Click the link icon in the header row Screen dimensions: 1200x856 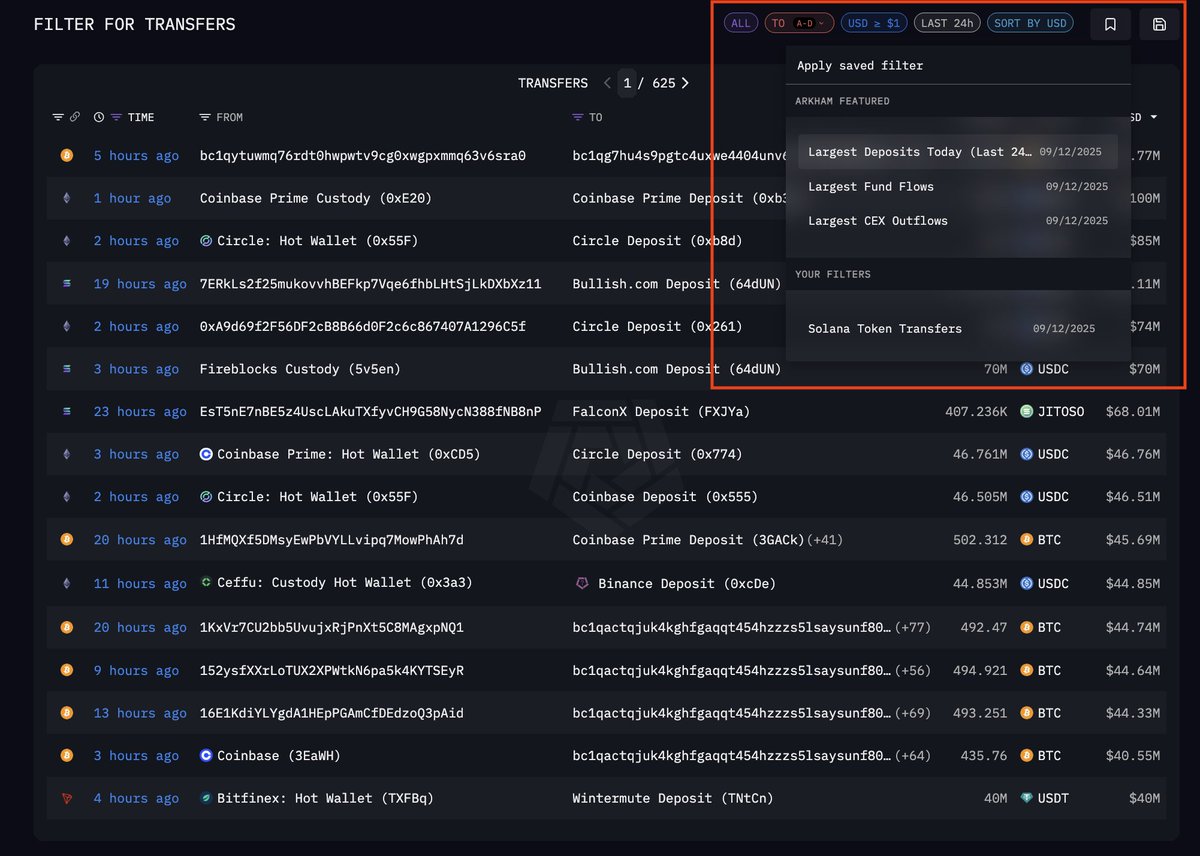74,117
